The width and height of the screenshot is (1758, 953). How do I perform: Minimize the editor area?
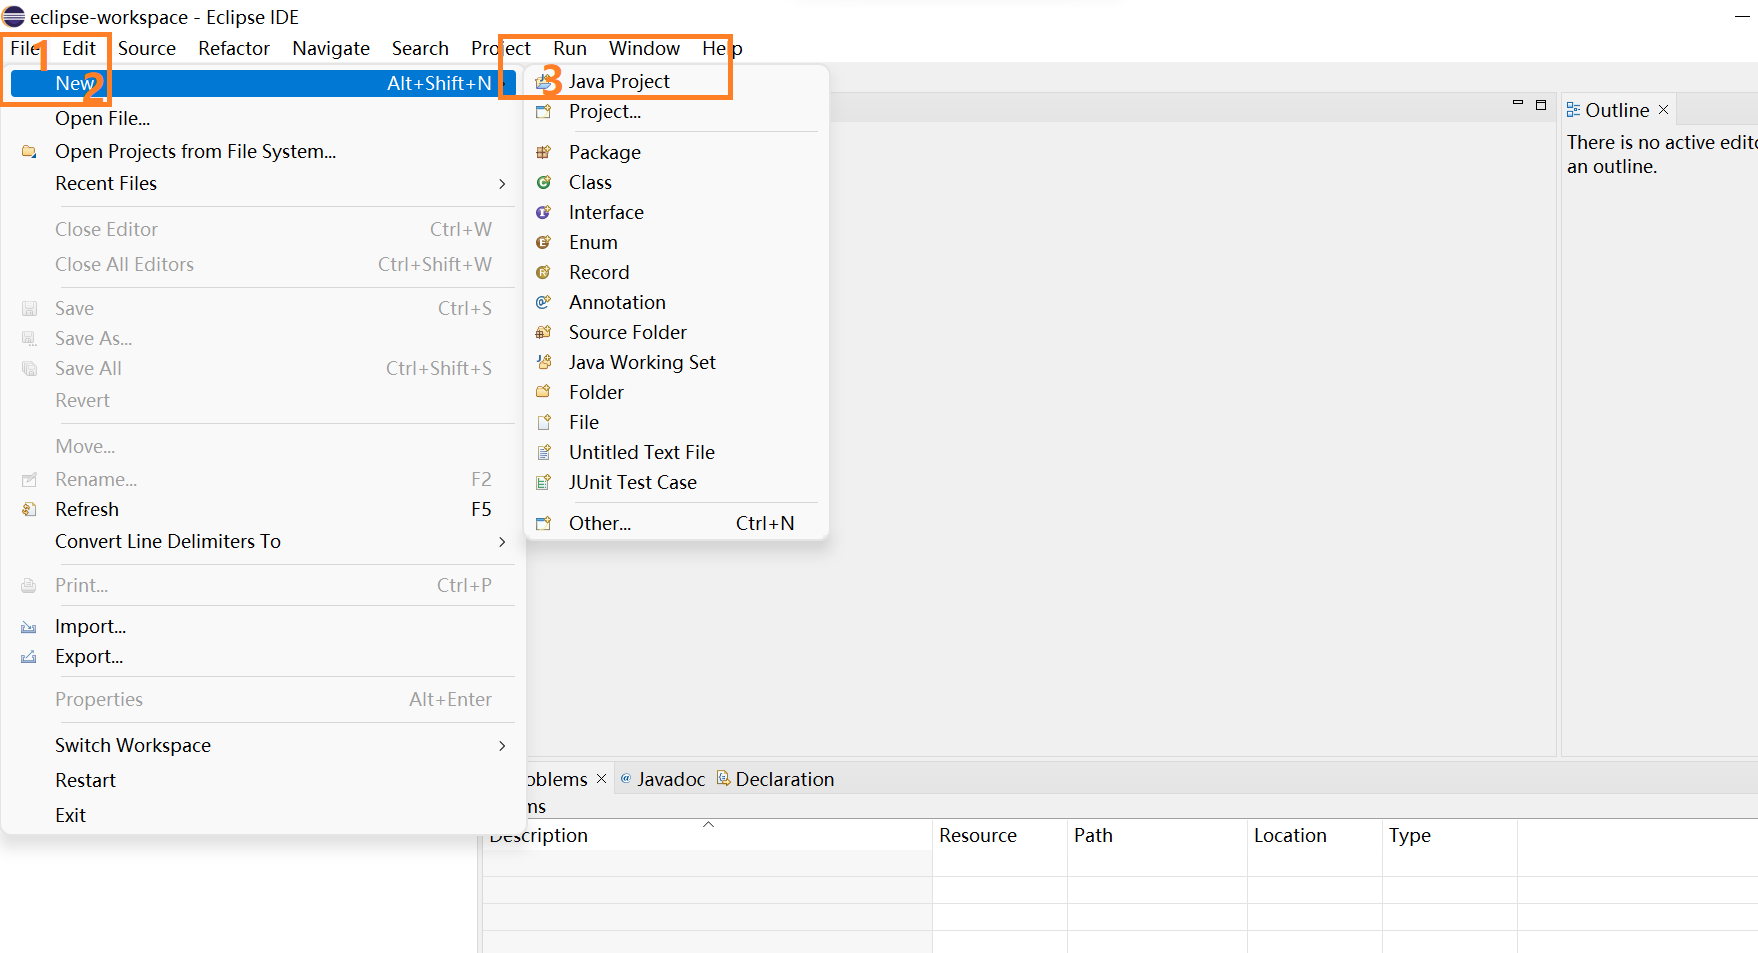point(1518,103)
